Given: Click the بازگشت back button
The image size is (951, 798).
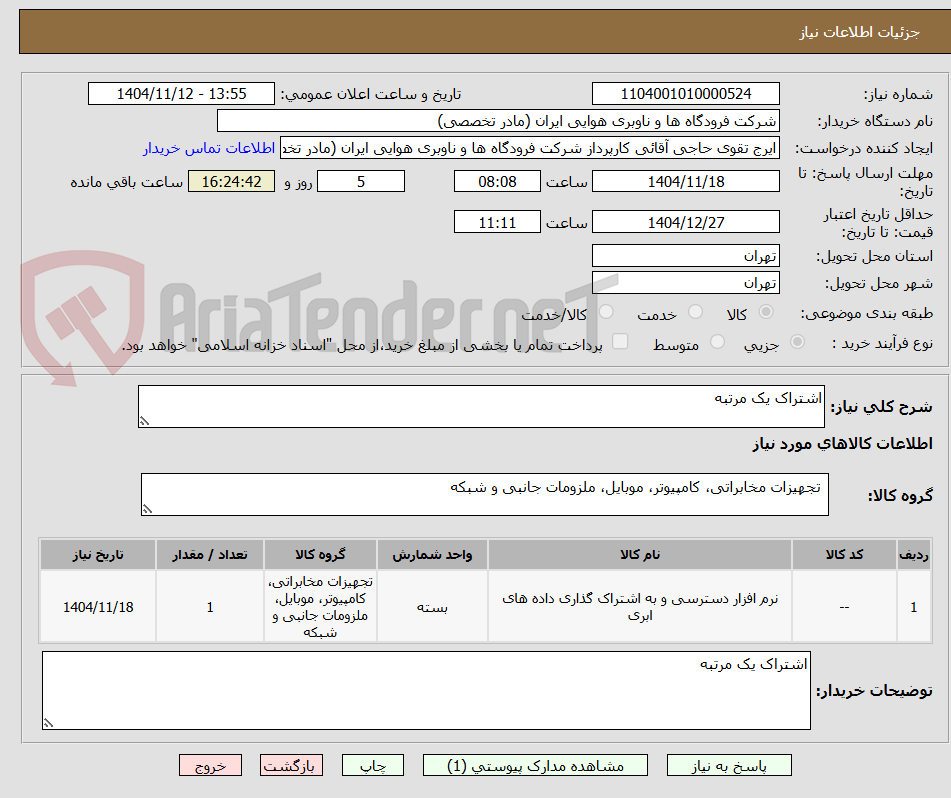Looking at the screenshot, I should click(291, 765).
